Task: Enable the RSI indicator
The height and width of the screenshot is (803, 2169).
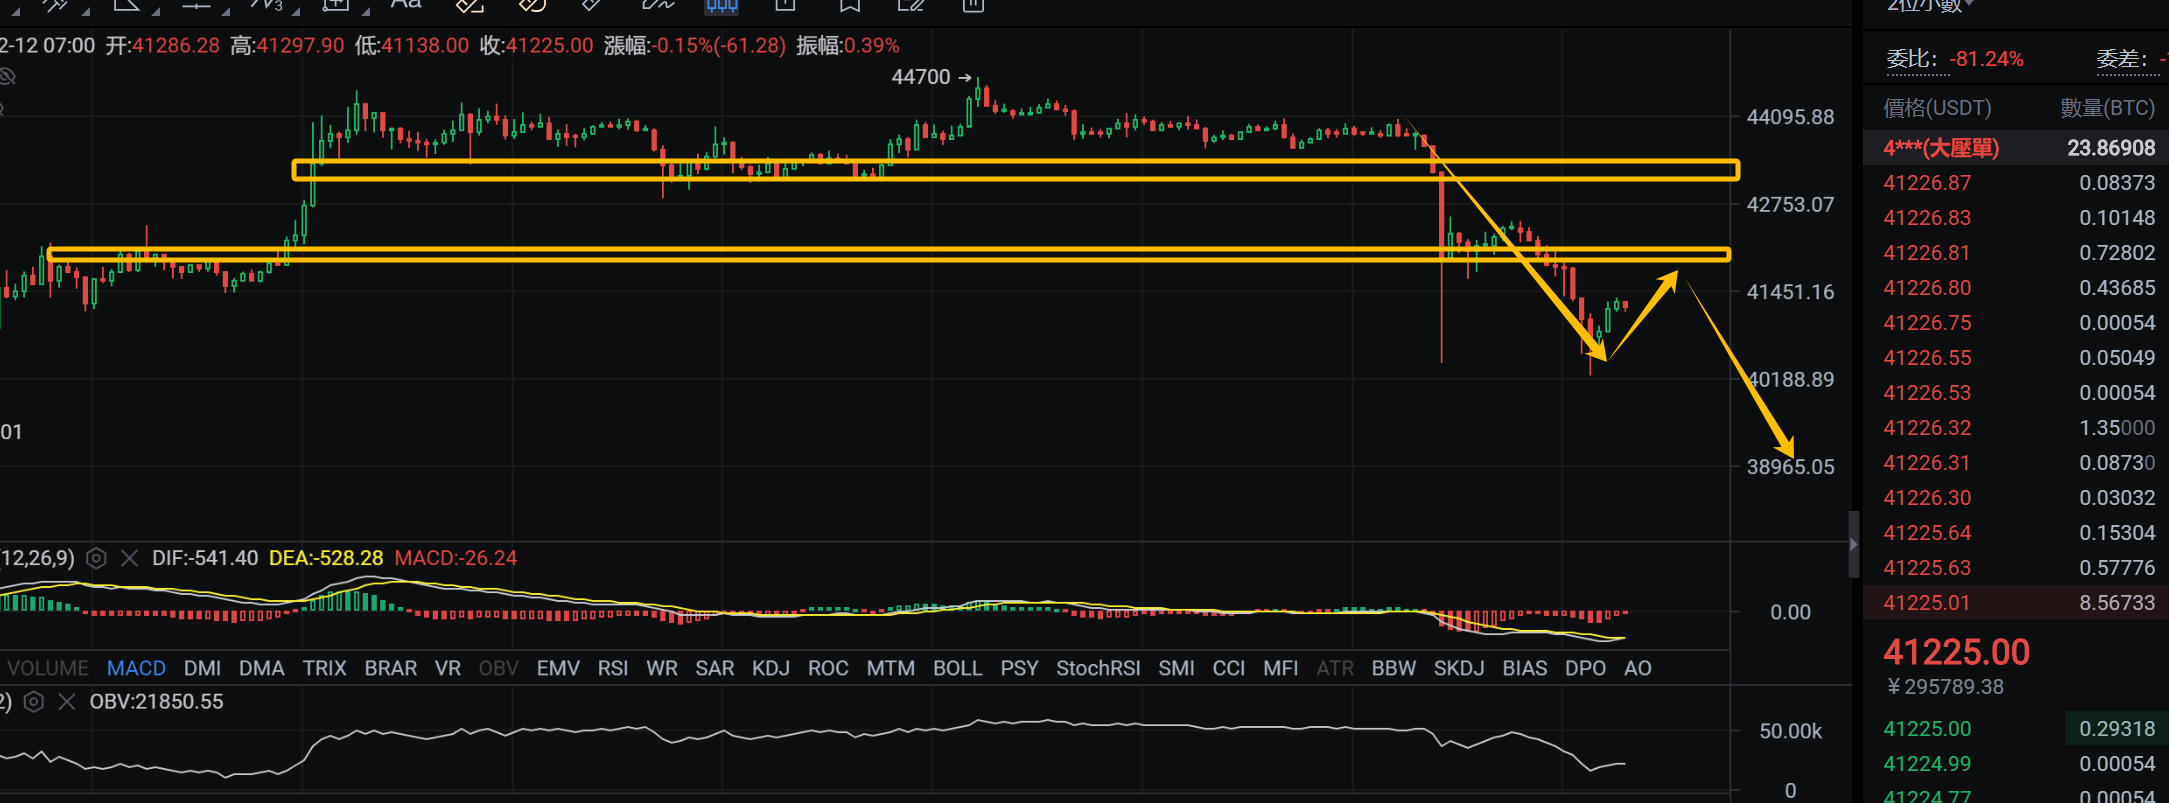Action: [x=613, y=668]
